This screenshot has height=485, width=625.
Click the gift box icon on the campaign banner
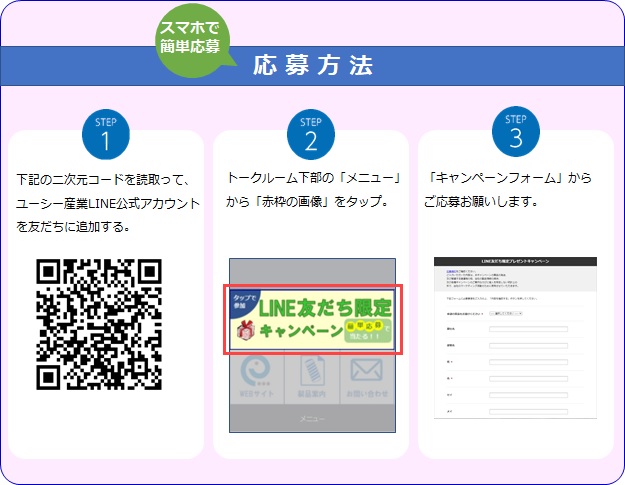(x=246, y=330)
